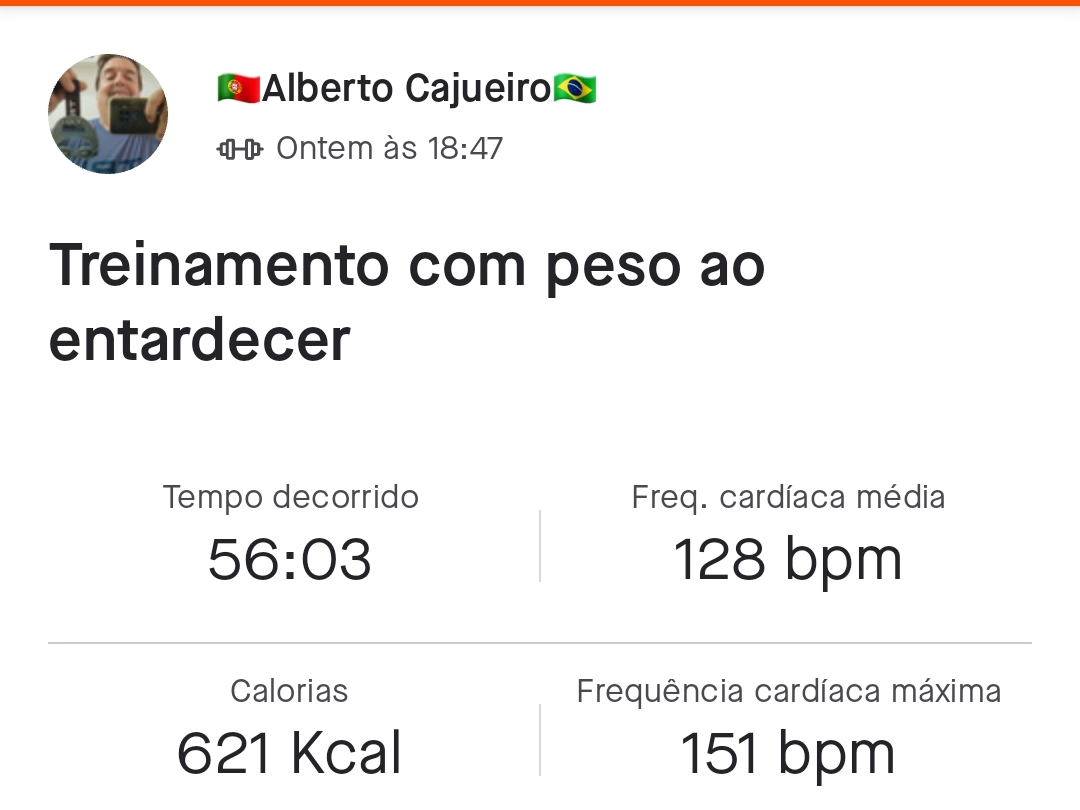Tap the weight training dumbbell icon
The width and height of the screenshot is (1080, 810).
pos(240,149)
